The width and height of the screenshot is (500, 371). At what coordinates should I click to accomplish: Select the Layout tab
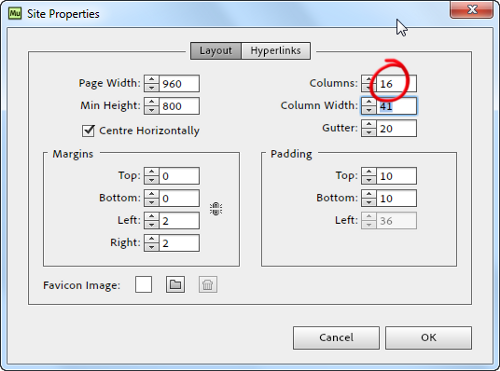click(x=216, y=51)
